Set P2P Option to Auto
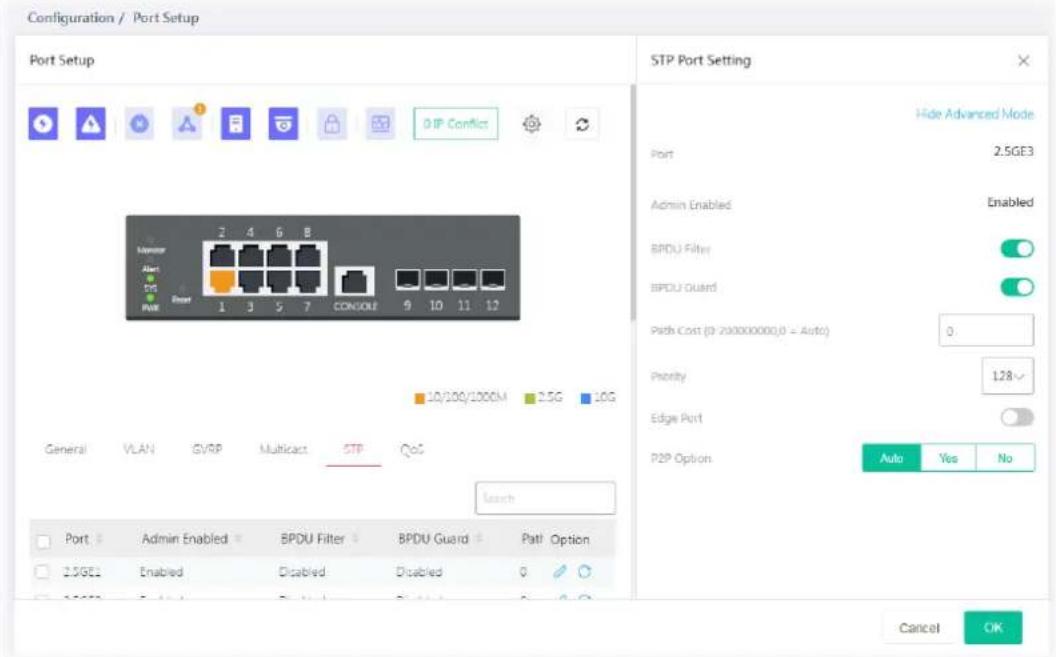The width and height of the screenshot is (1056, 657). [891, 458]
